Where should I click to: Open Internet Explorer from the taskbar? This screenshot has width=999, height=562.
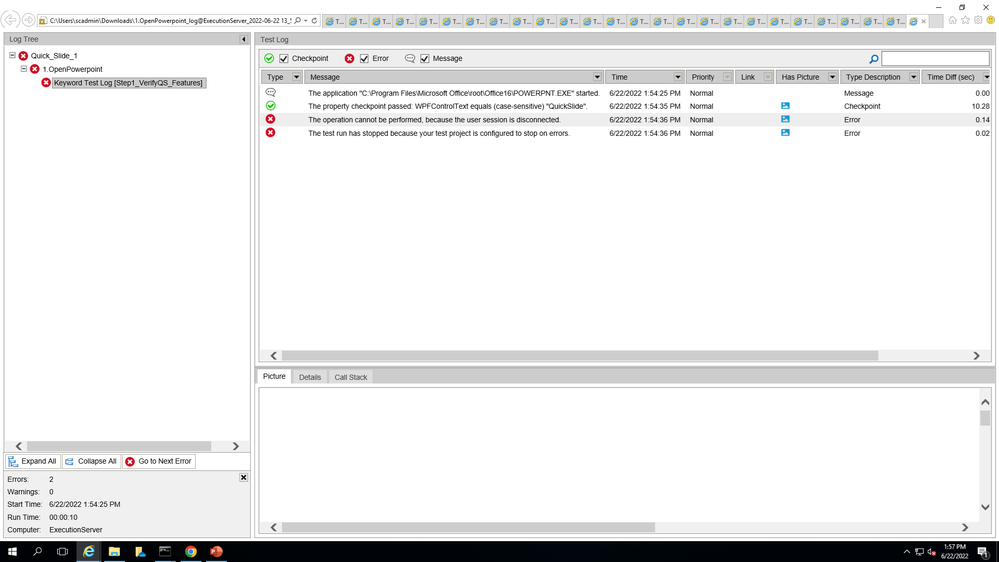tap(89, 552)
